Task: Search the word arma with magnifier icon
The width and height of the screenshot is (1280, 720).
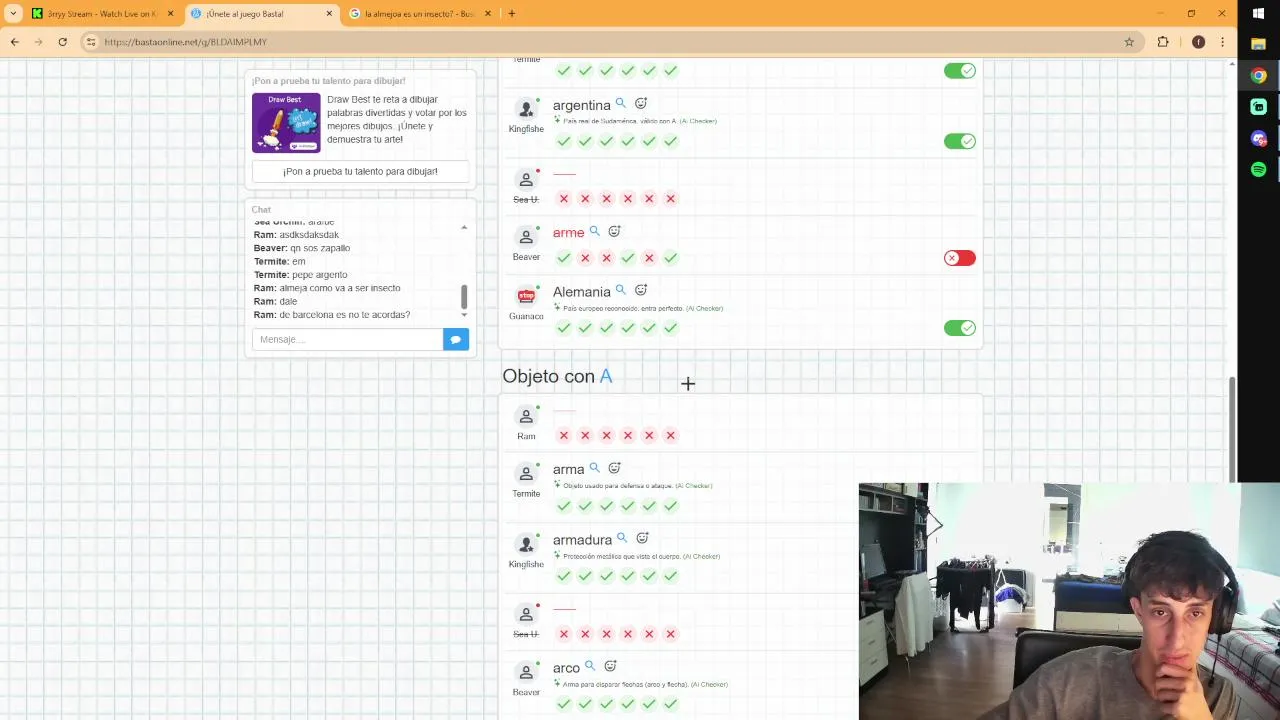Action: [x=594, y=468]
